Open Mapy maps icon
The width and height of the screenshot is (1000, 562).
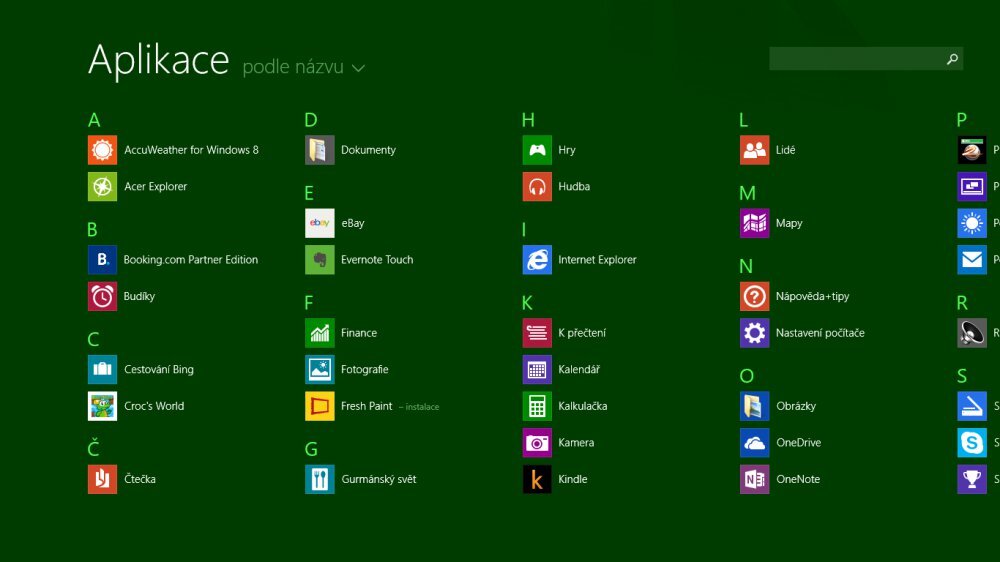754,223
